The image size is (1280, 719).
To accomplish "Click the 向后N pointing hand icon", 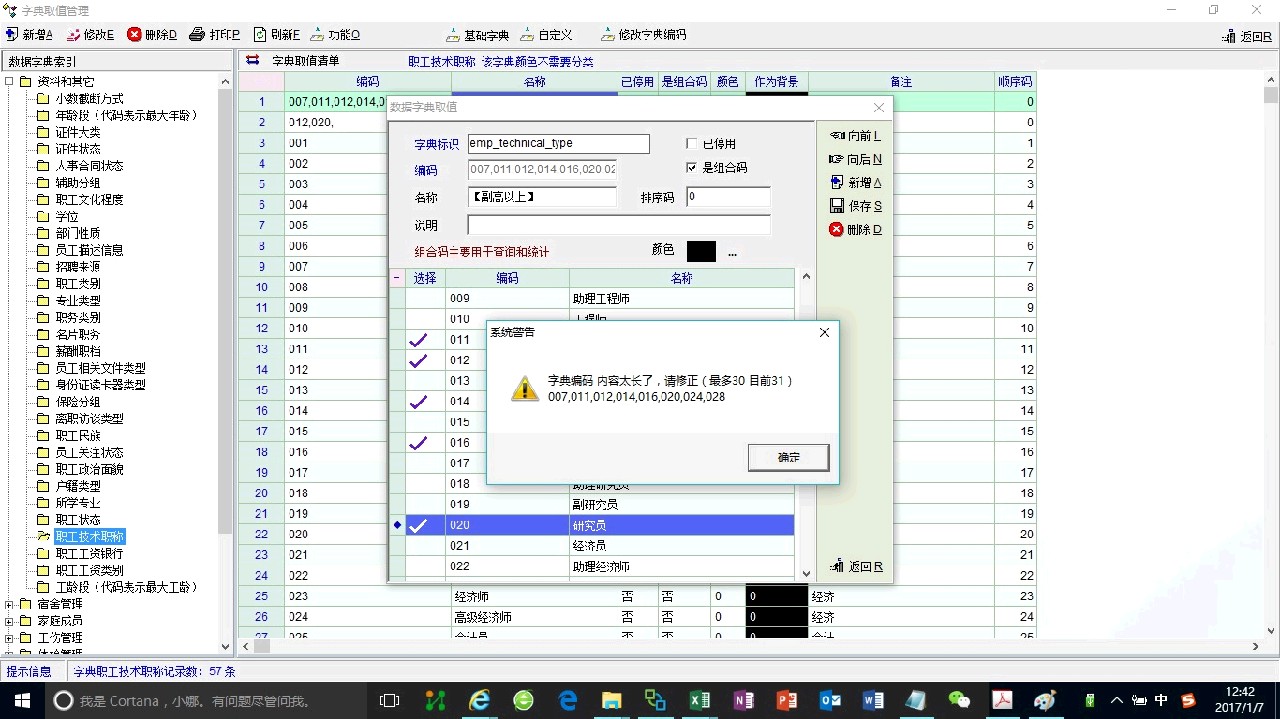I will tap(837, 159).
